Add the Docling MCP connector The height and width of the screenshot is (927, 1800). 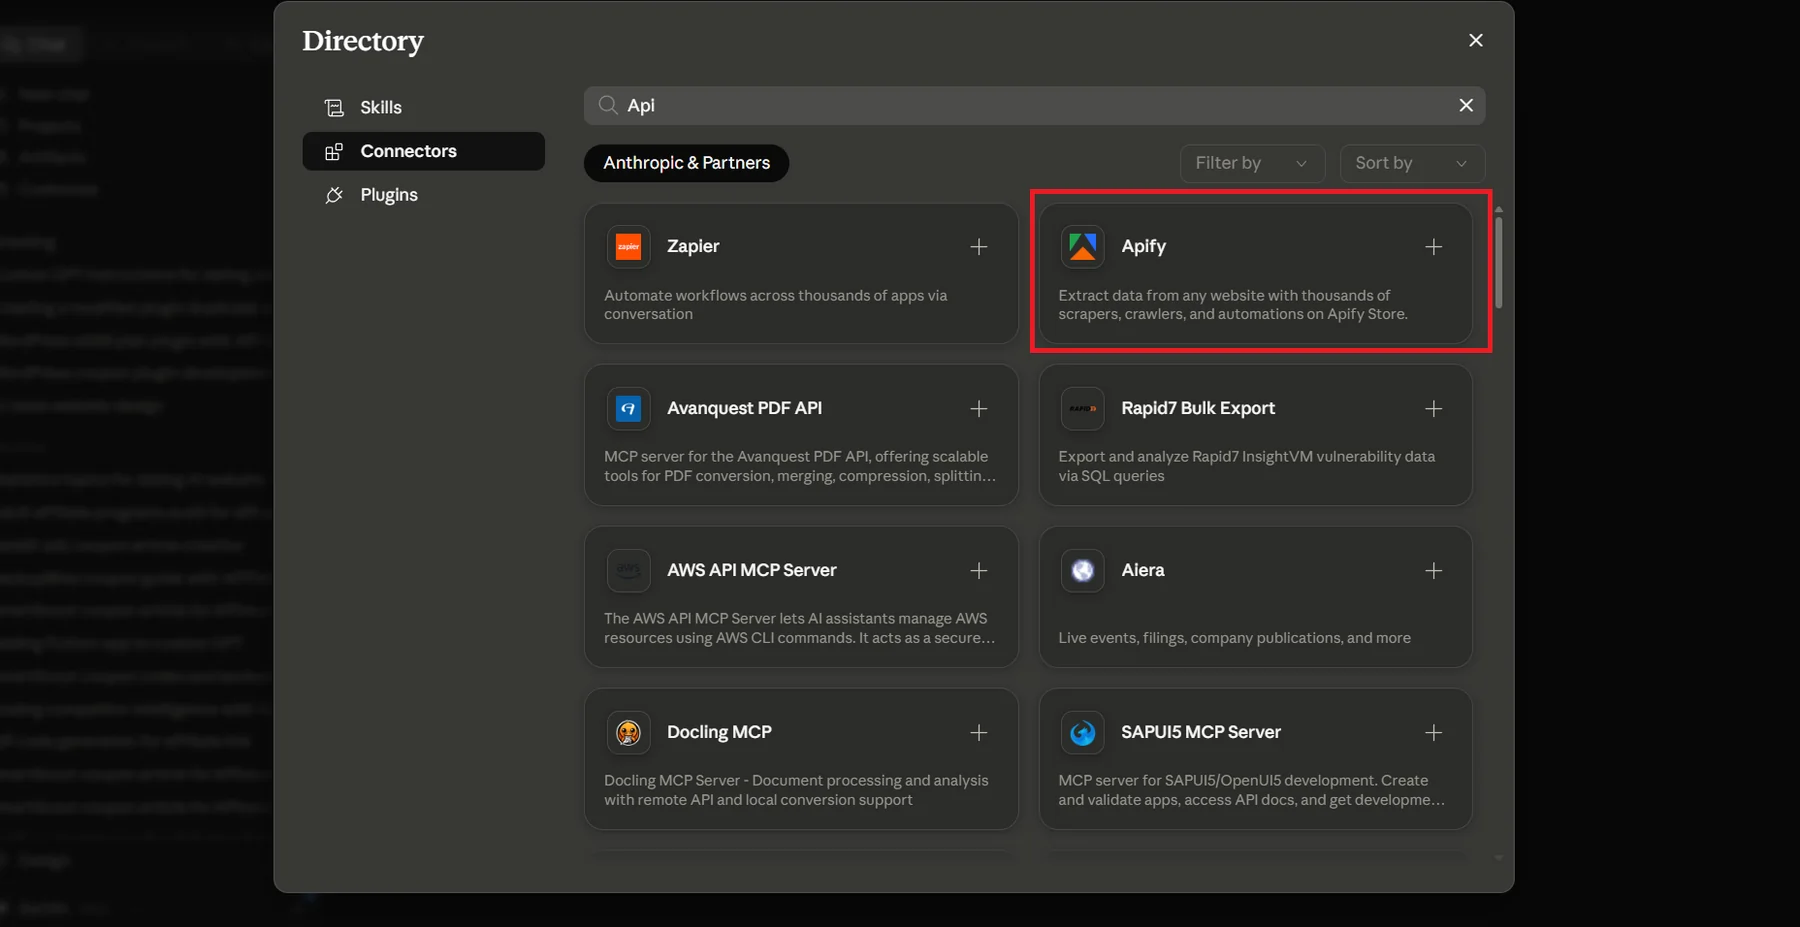[979, 733]
